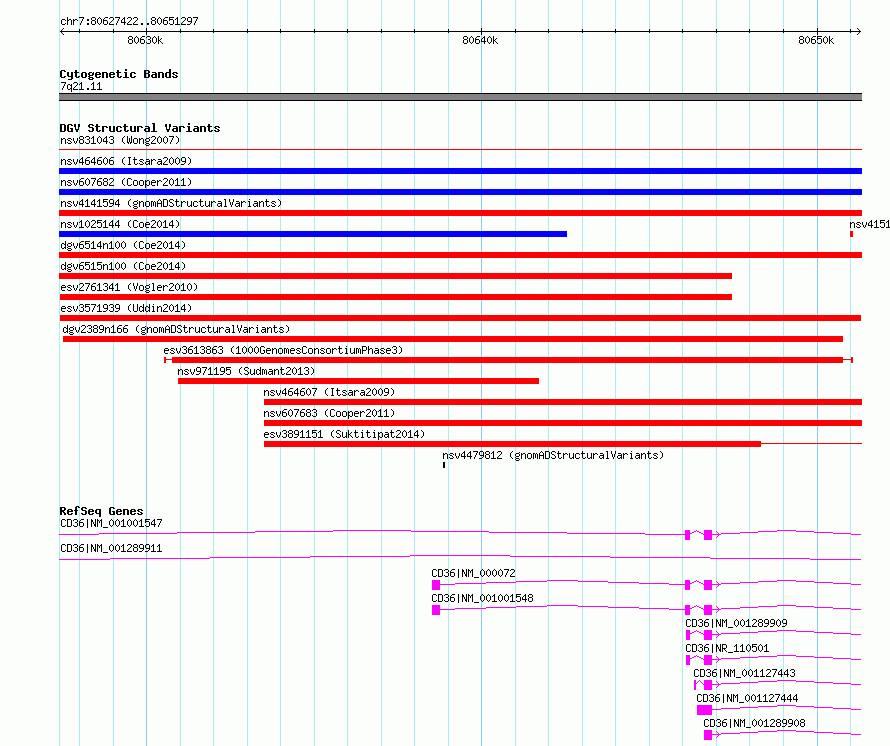890x746 pixels.
Task: Click the 80650k ruler tick label
Action: (816, 40)
